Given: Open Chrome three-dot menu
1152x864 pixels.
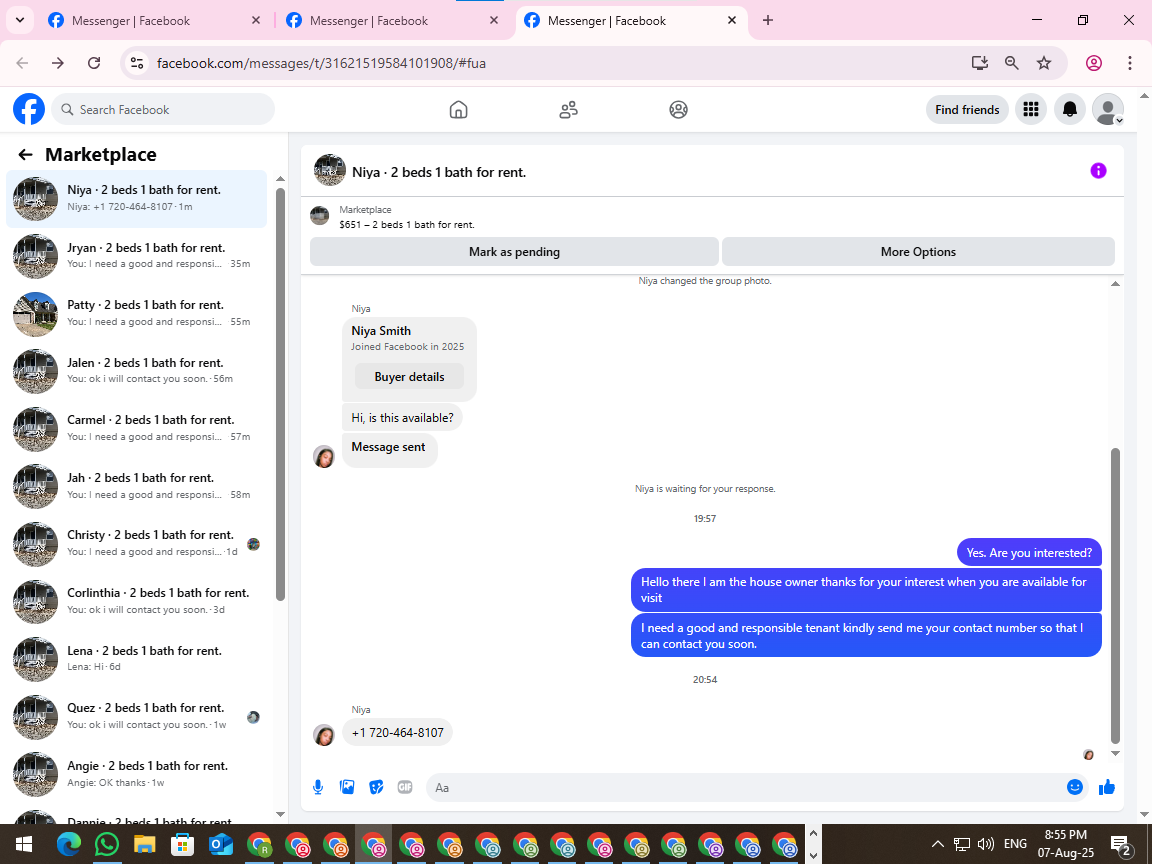Looking at the screenshot, I should point(1130,63).
